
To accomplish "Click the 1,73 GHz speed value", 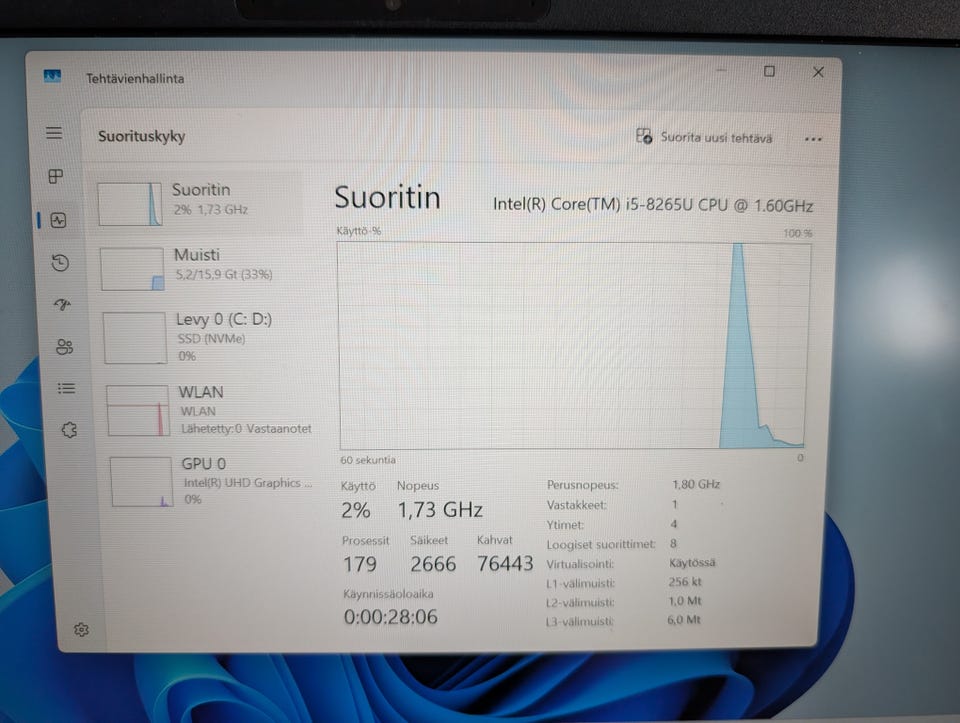I will [440, 510].
